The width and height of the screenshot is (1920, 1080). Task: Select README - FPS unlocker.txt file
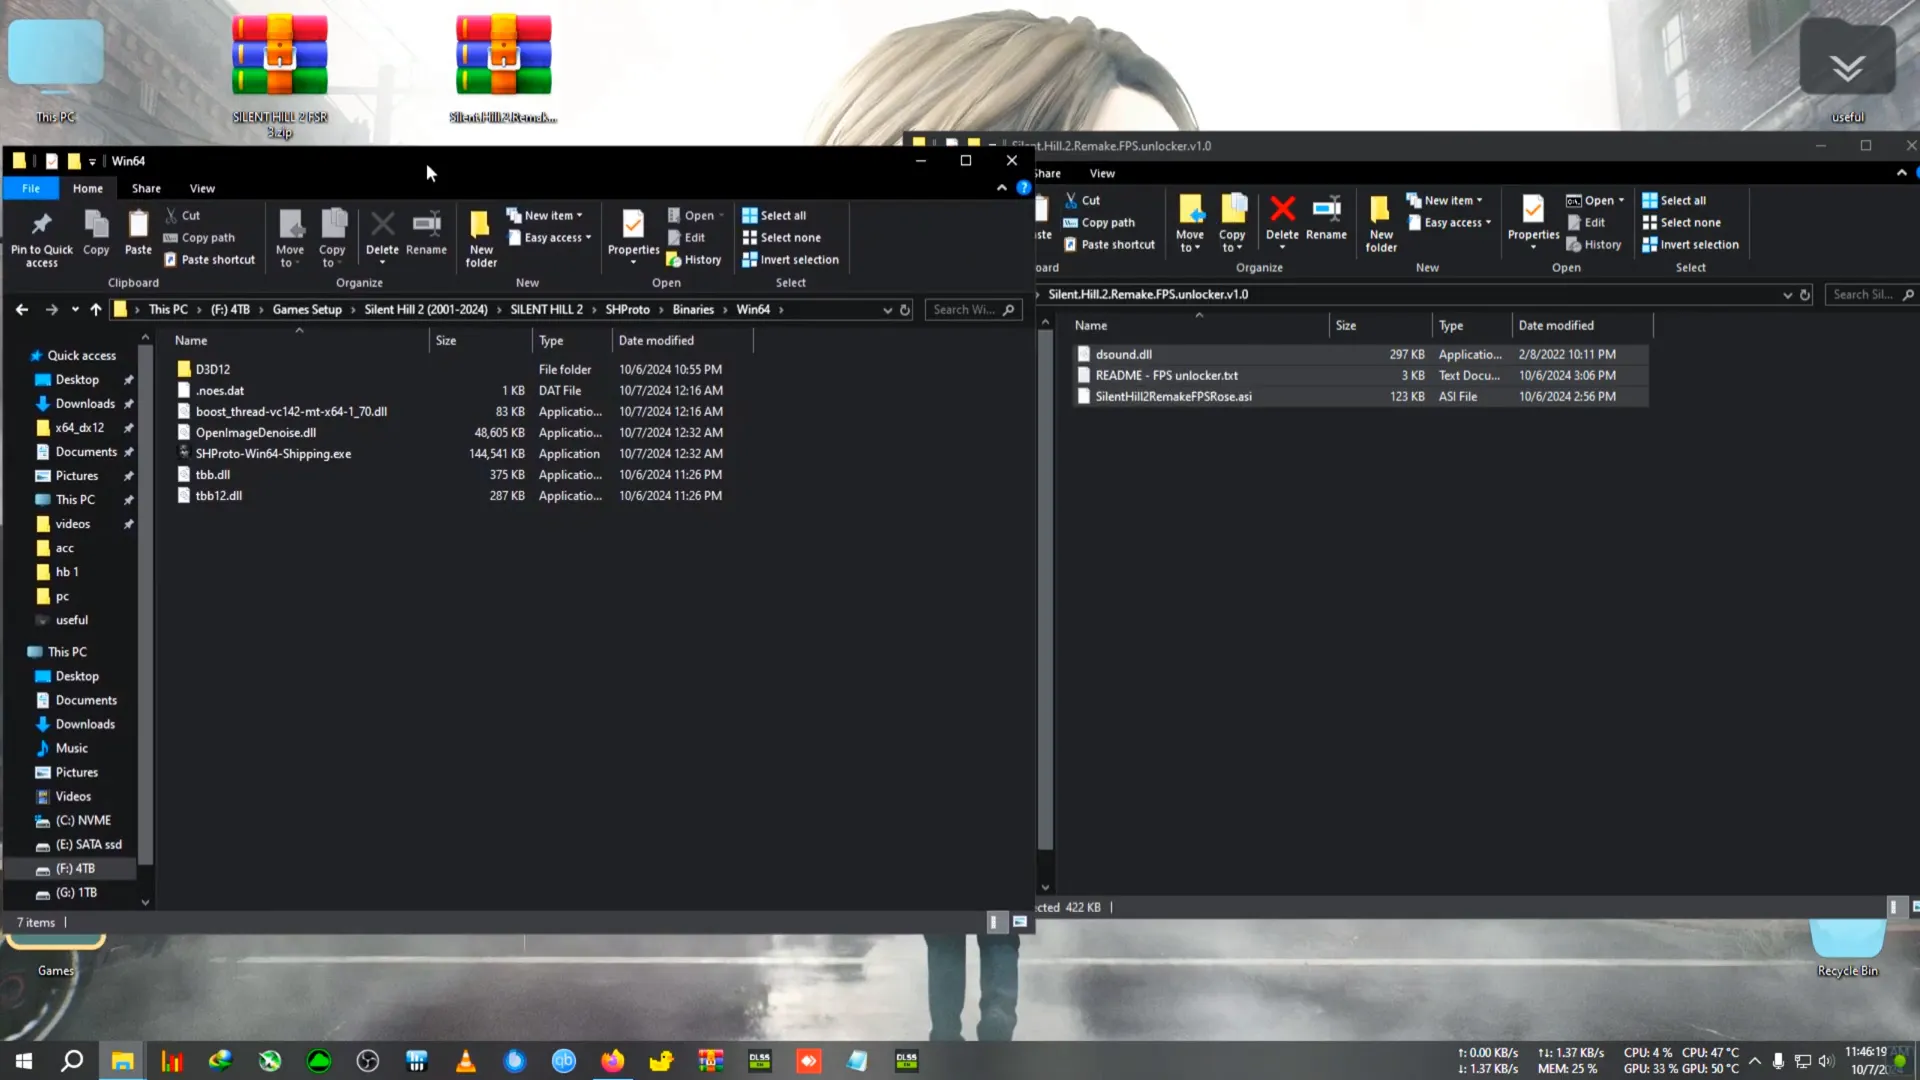(1166, 376)
